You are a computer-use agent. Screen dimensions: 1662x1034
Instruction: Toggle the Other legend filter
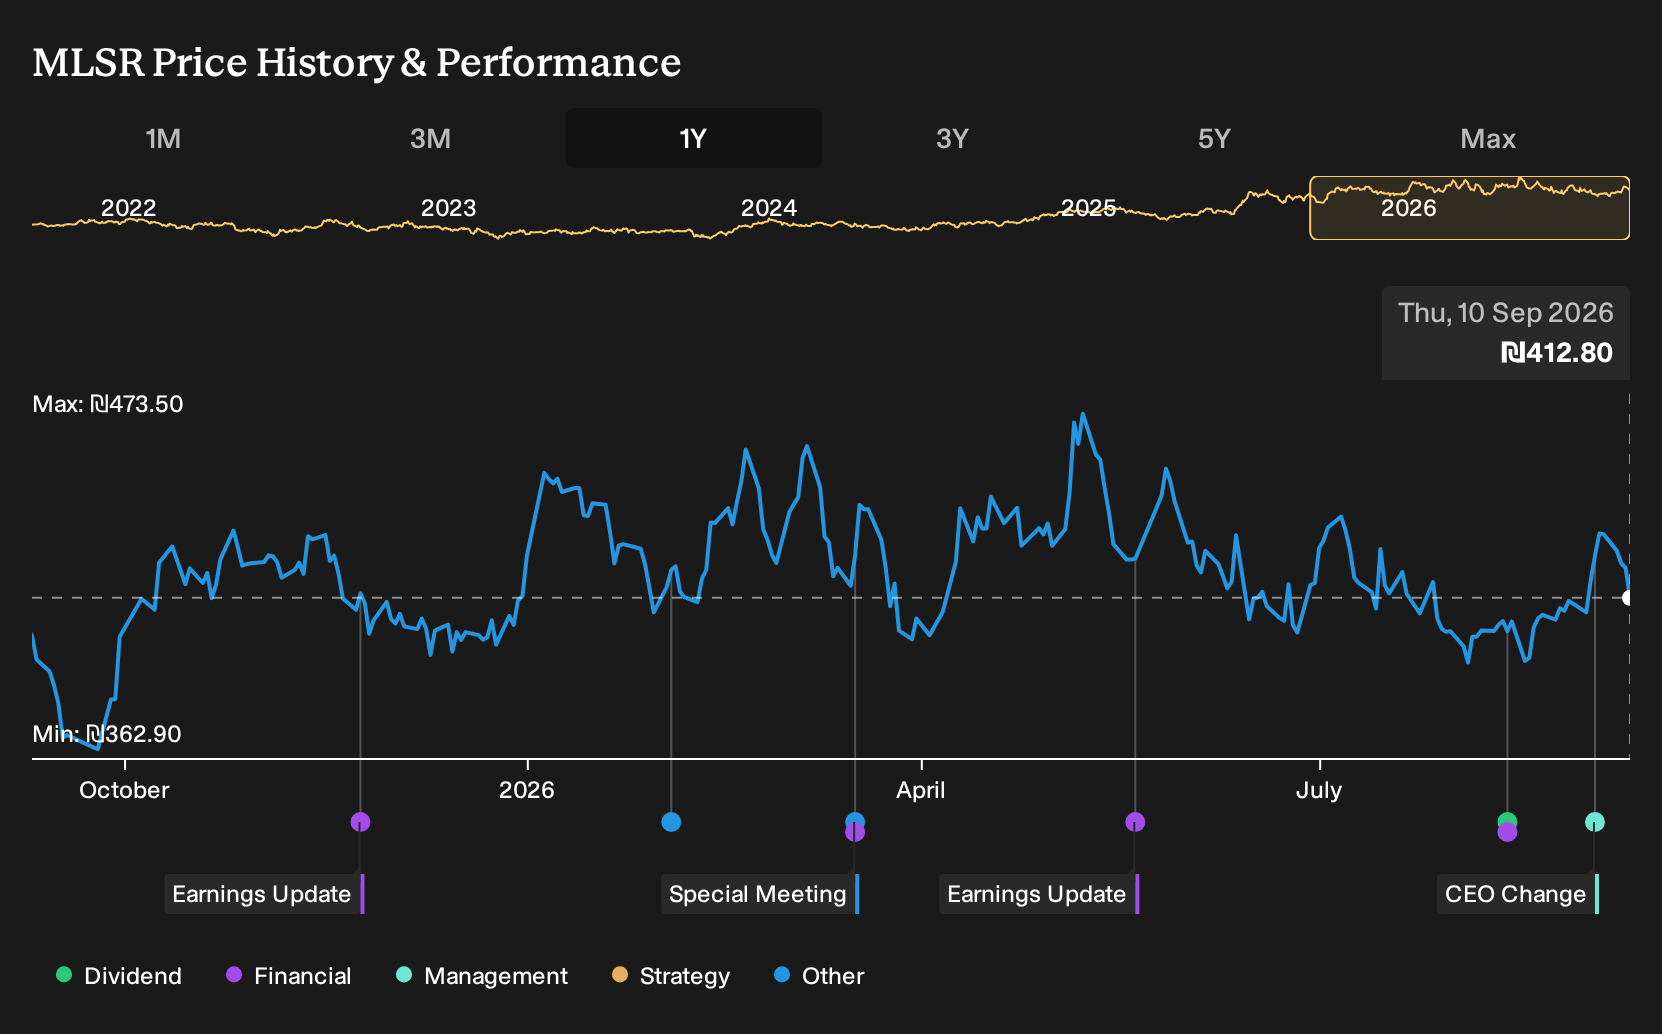[x=819, y=976]
